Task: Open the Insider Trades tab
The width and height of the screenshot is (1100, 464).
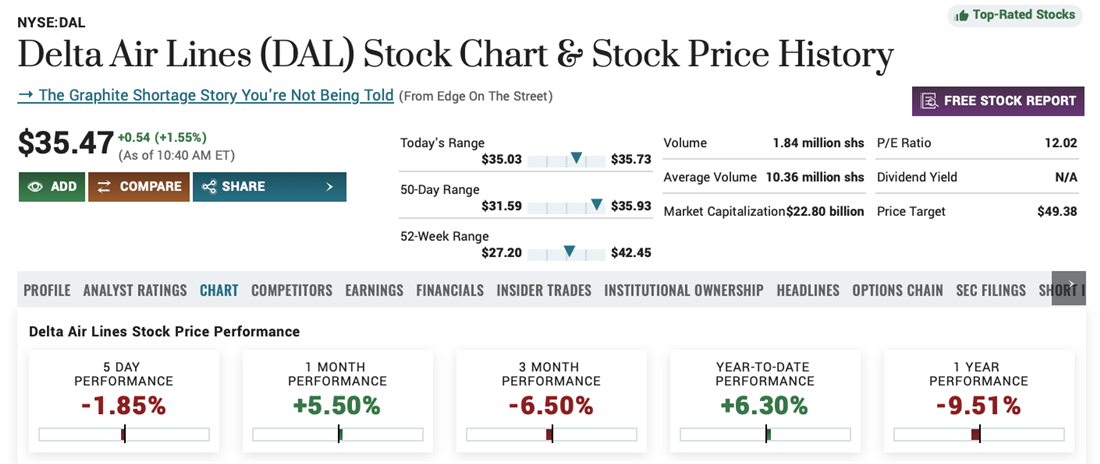Action: 544,290
